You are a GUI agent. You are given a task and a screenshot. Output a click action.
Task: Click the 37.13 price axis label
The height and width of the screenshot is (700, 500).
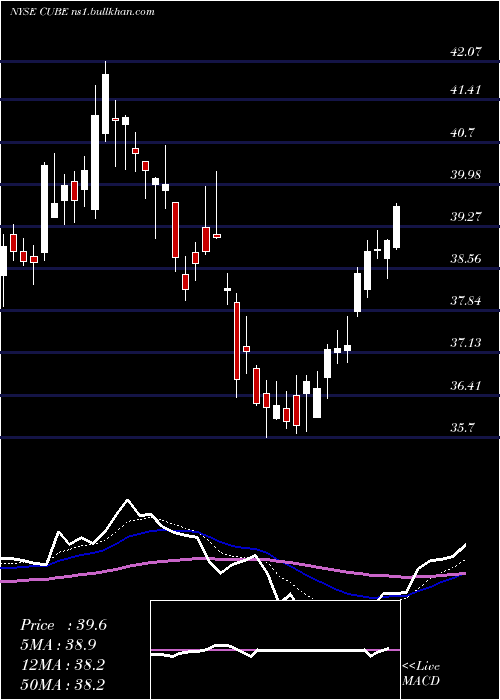[x=466, y=343]
